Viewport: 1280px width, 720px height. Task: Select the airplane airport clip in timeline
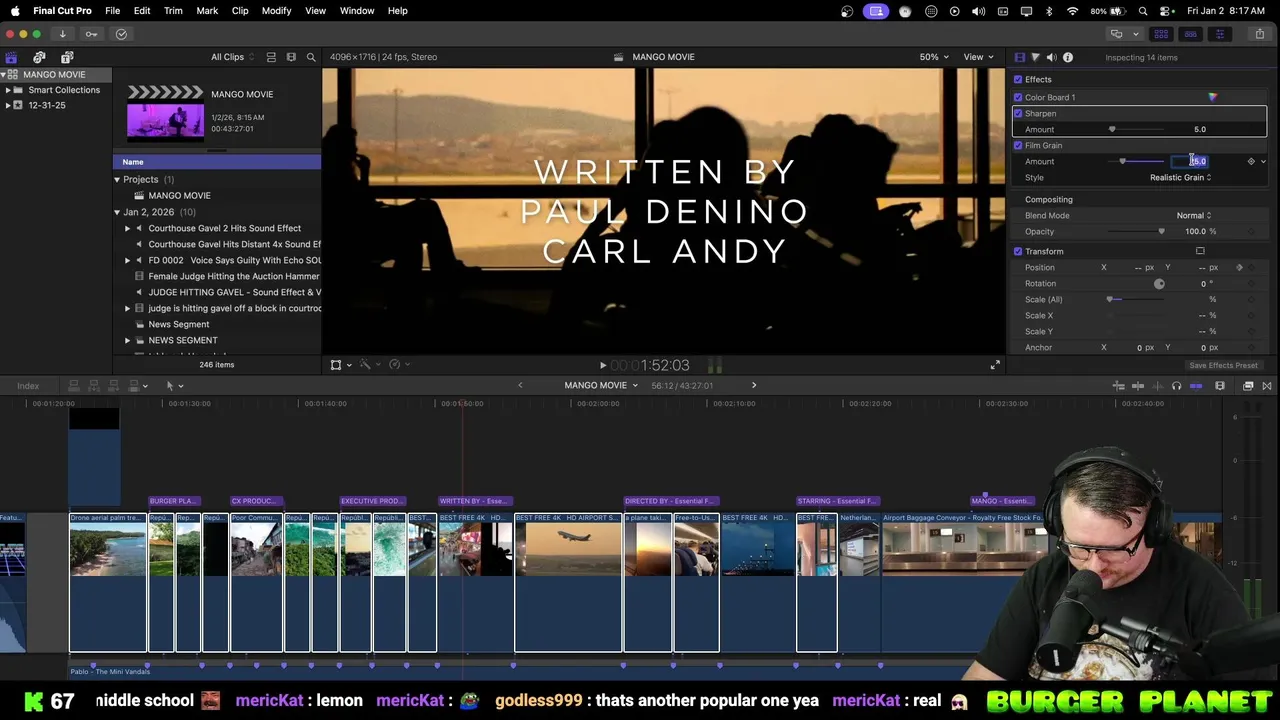pyautogui.click(x=568, y=582)
